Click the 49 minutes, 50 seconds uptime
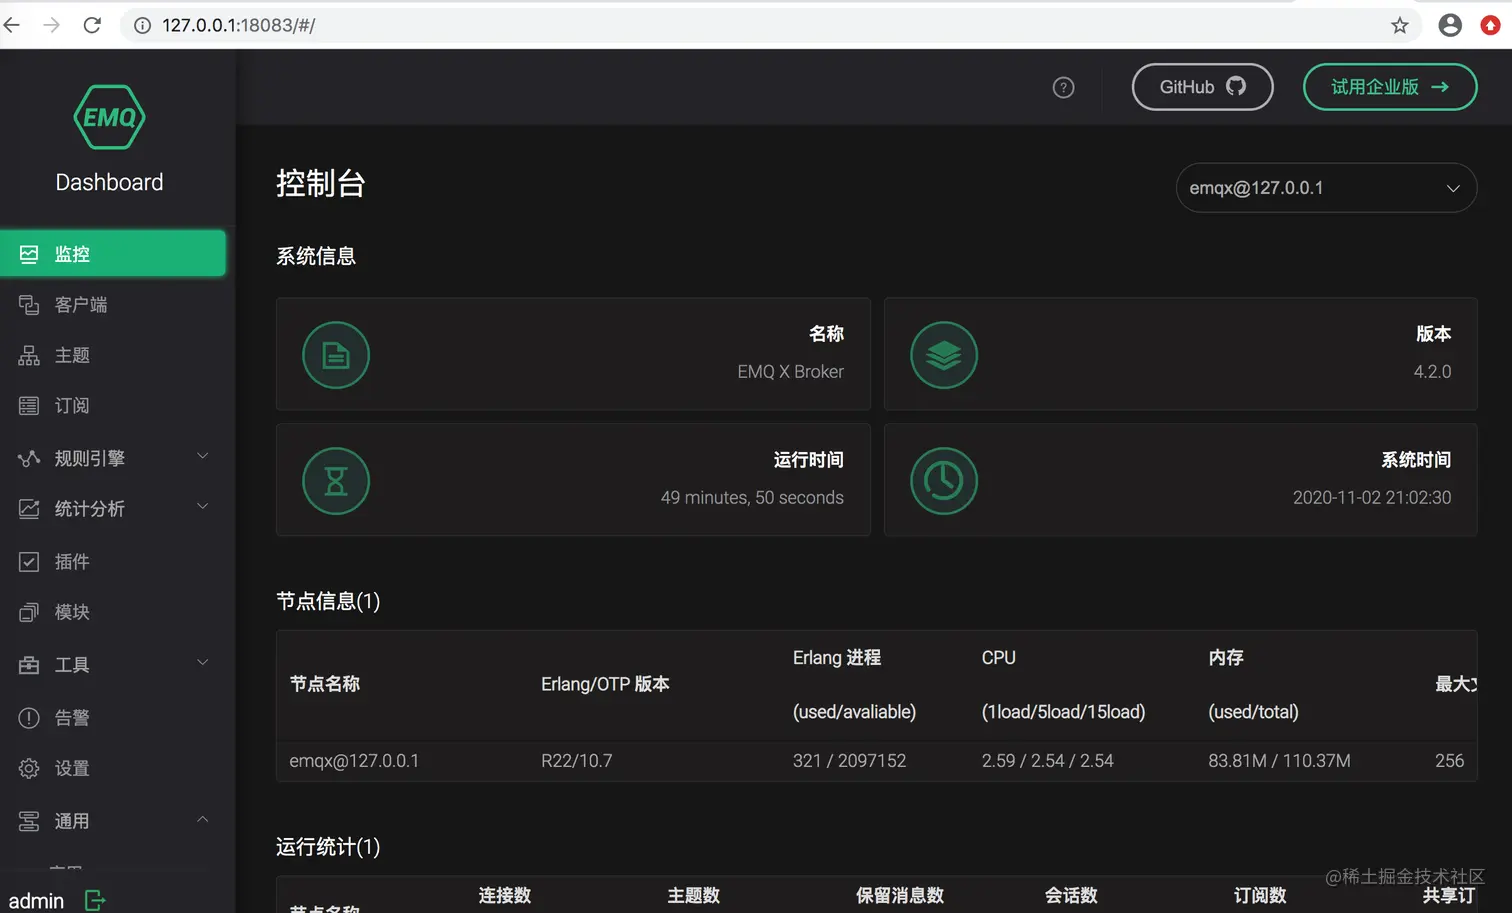Image resolution: width=1512 pixels, height=913 pixels. pyautogui.click(x=752, y=498)
